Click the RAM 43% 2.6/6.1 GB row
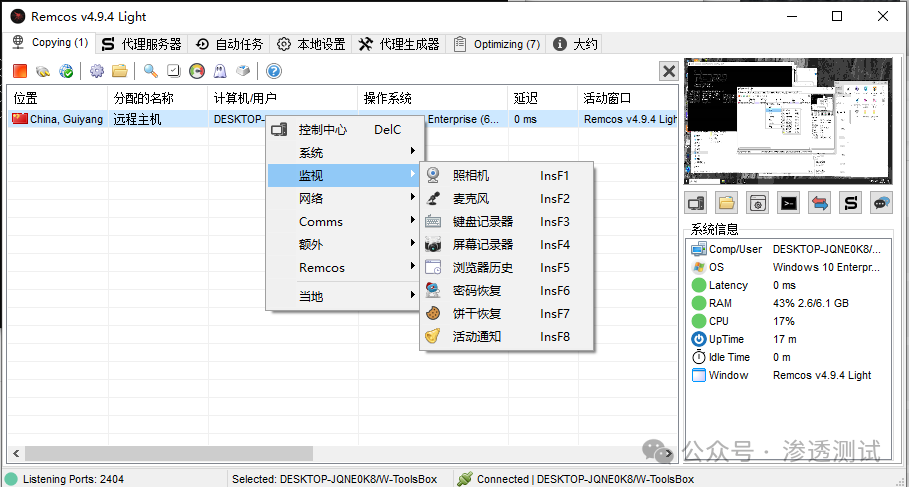 click(787, 303)
